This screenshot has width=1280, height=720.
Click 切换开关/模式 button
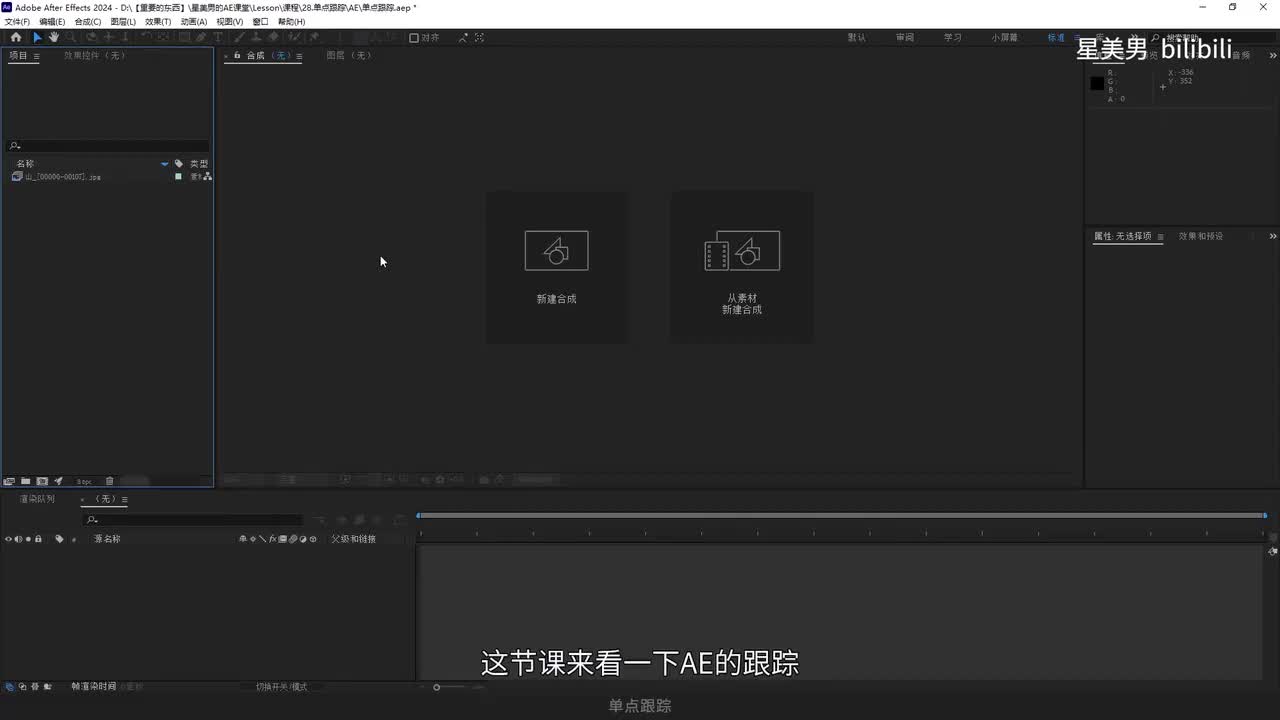click(282, 687)
